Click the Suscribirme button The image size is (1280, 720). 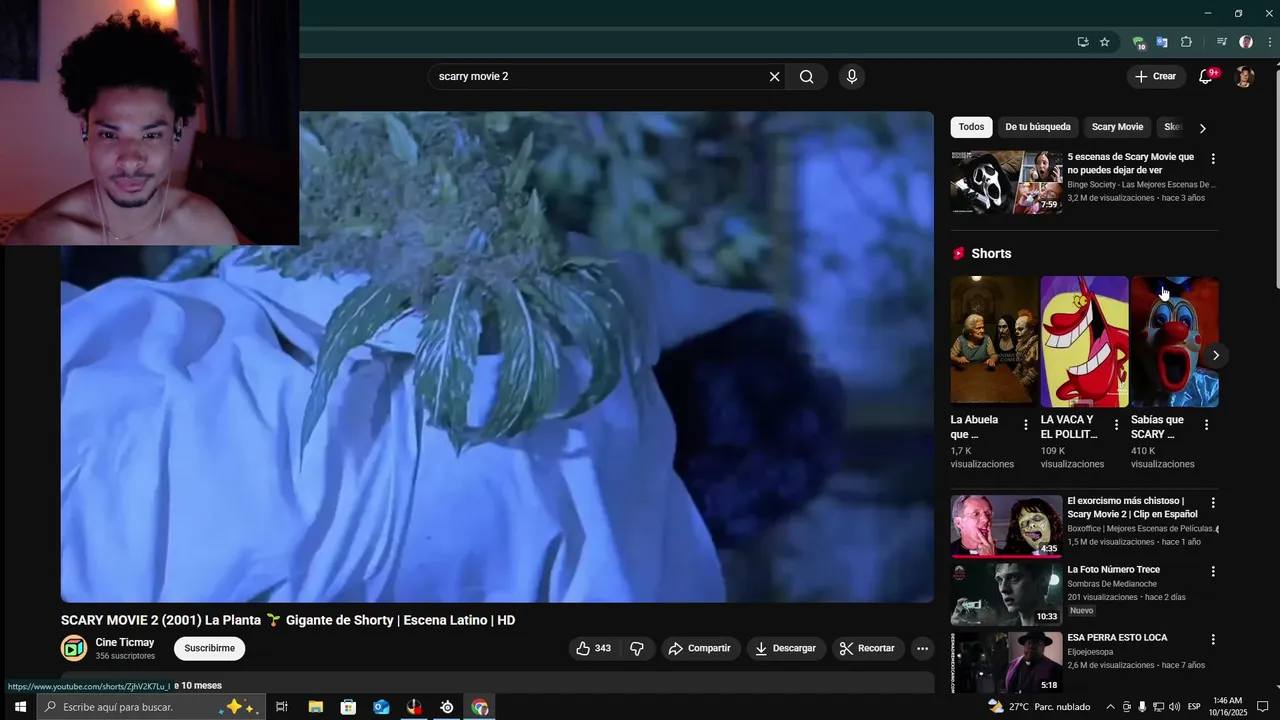(209, 648)
